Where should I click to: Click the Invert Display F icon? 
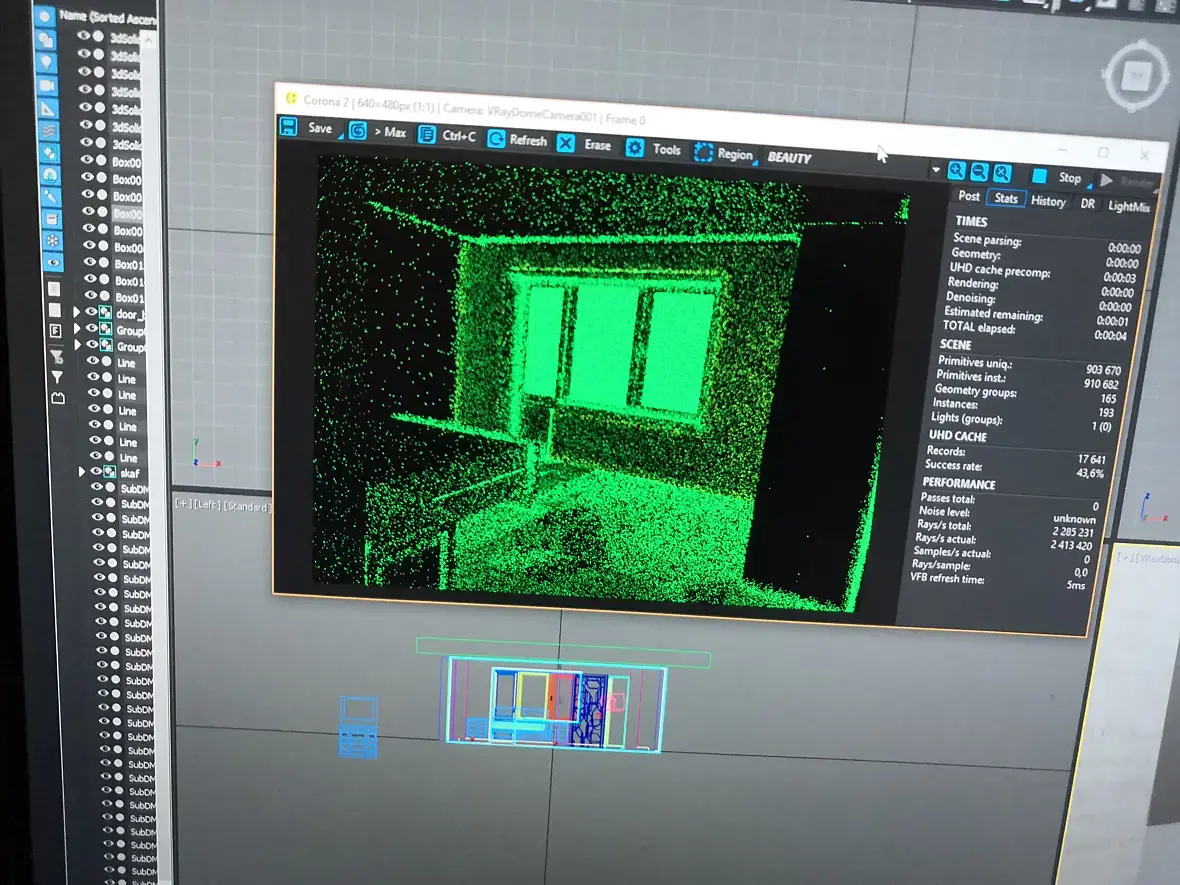pos(55,331)
